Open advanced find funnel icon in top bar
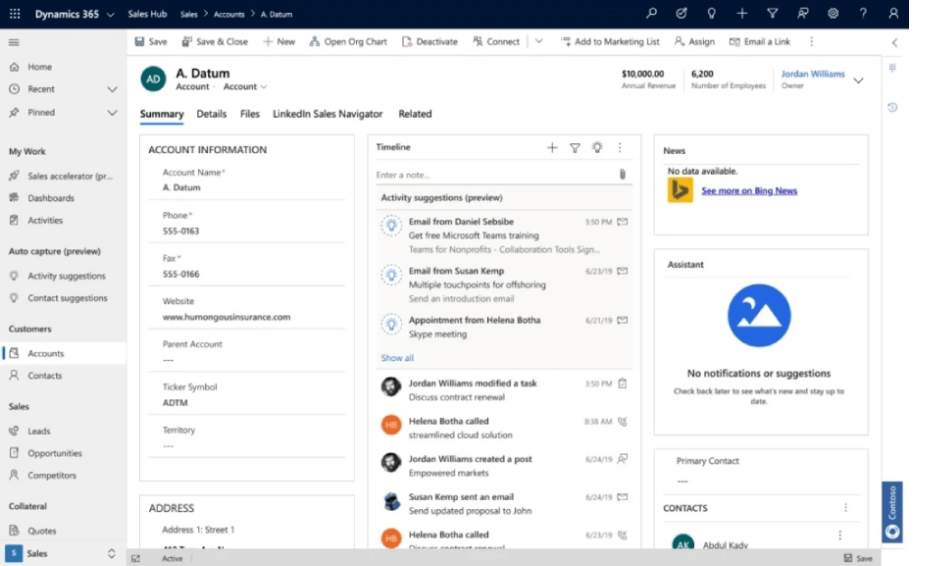This screenshot has height=566, width=927. (772, 13)
